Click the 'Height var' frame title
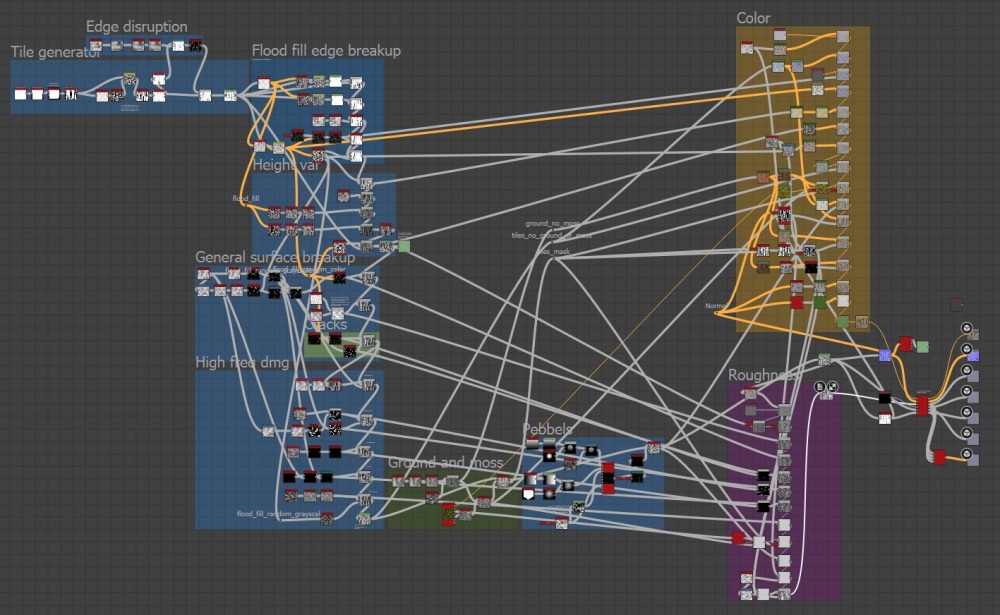Screen dimensions: 1000x615 click(x=286, y=165)
